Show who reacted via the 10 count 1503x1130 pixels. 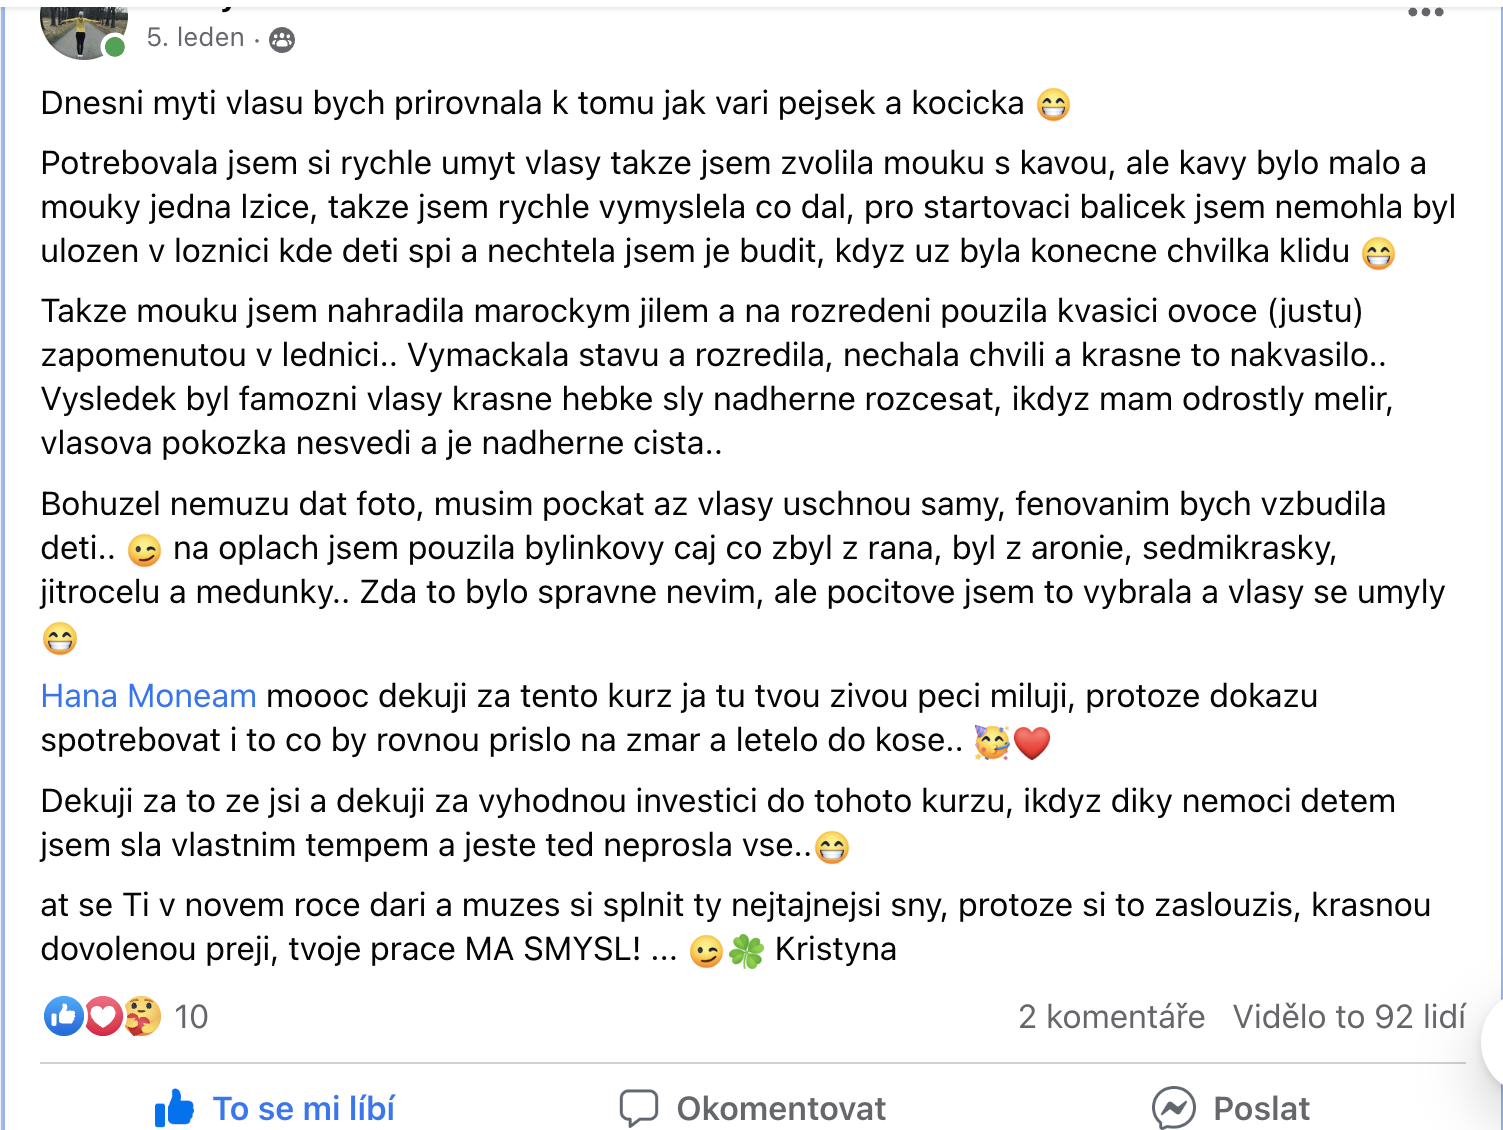[x=191, y=1017]
